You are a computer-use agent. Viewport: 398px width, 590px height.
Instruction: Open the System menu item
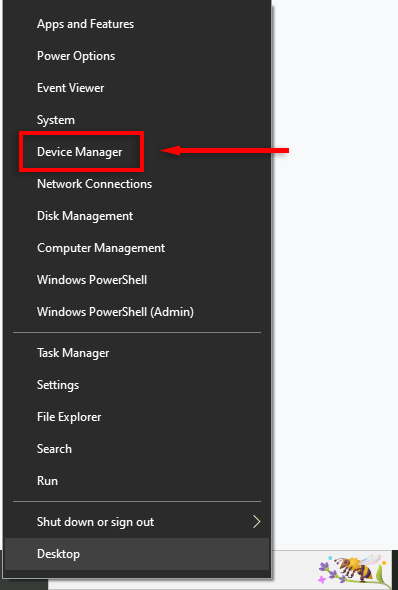[137, 120]
